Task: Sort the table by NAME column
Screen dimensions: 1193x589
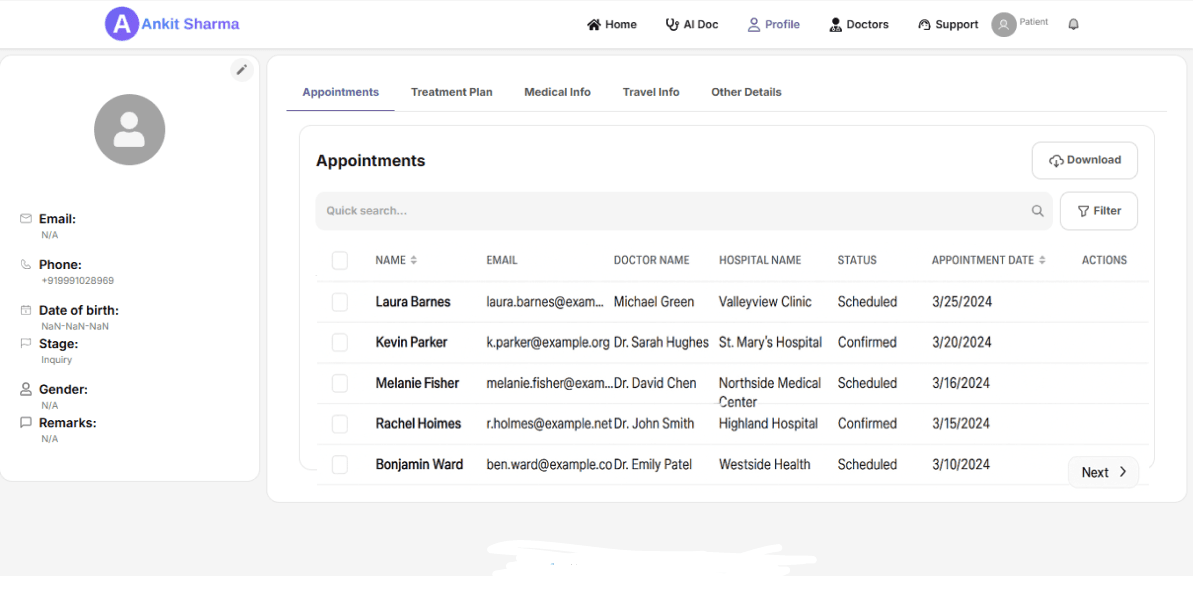Action: pyautogui.click(x=414, y=259)
